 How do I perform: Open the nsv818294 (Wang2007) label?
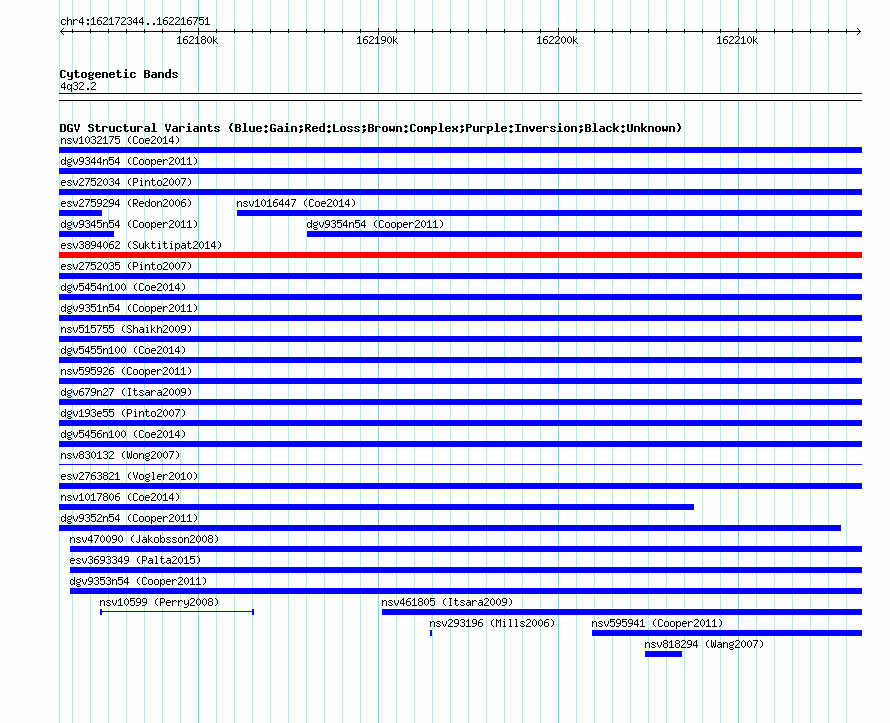point(704,644)
